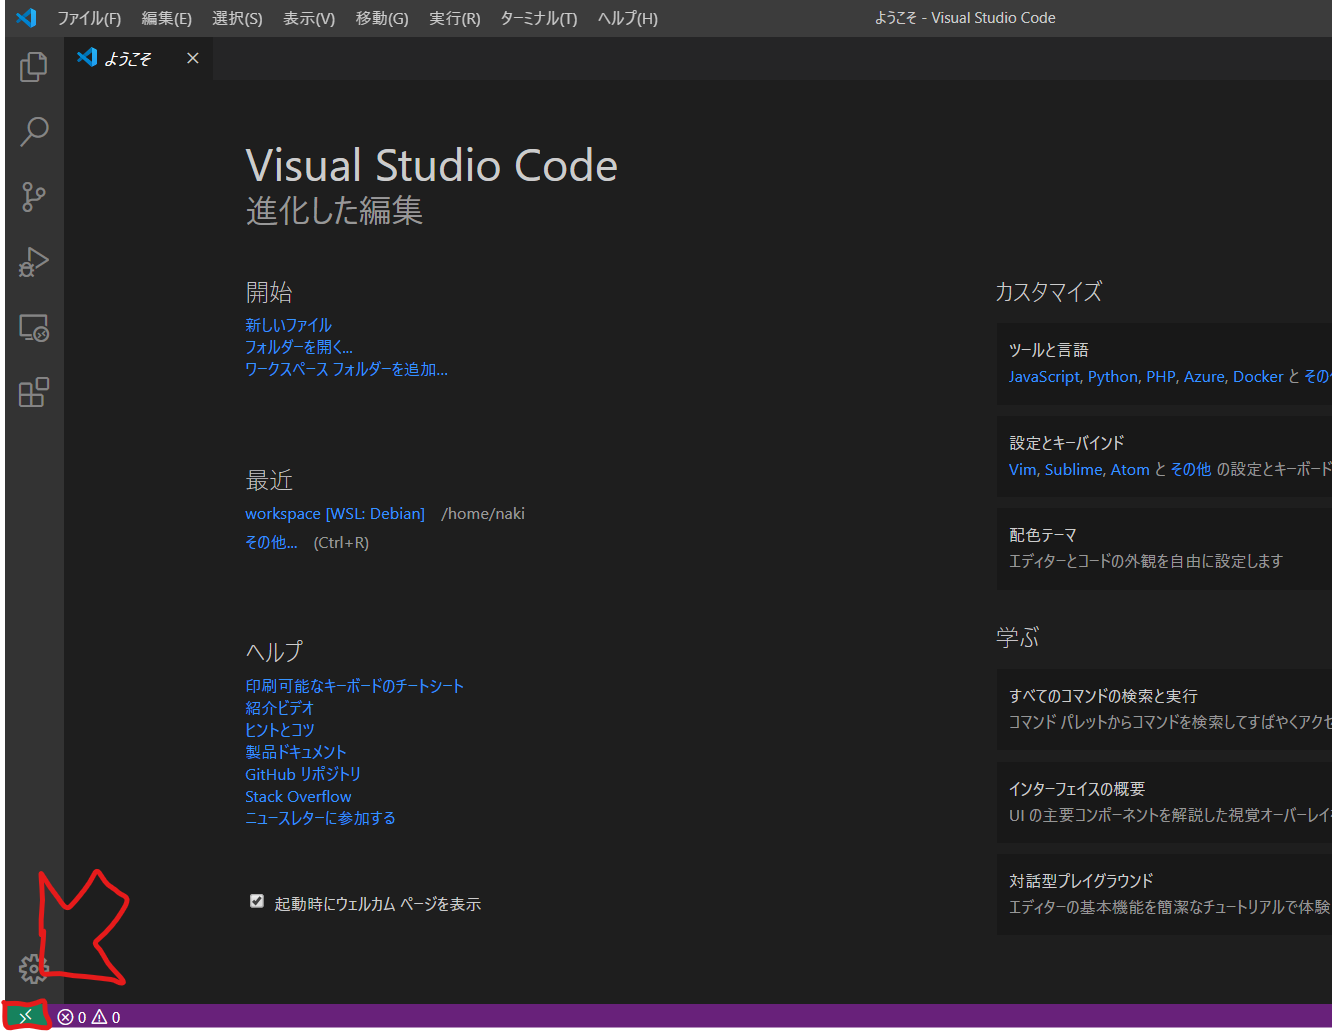Select the ようこそ editor tab

click(x=139, y=58)
